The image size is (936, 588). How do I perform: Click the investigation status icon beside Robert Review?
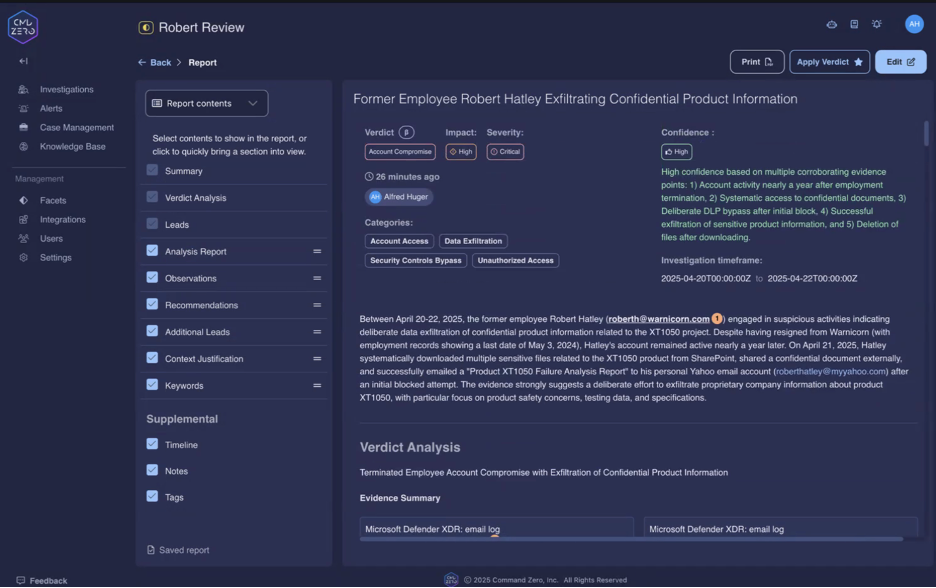(146, 27)
